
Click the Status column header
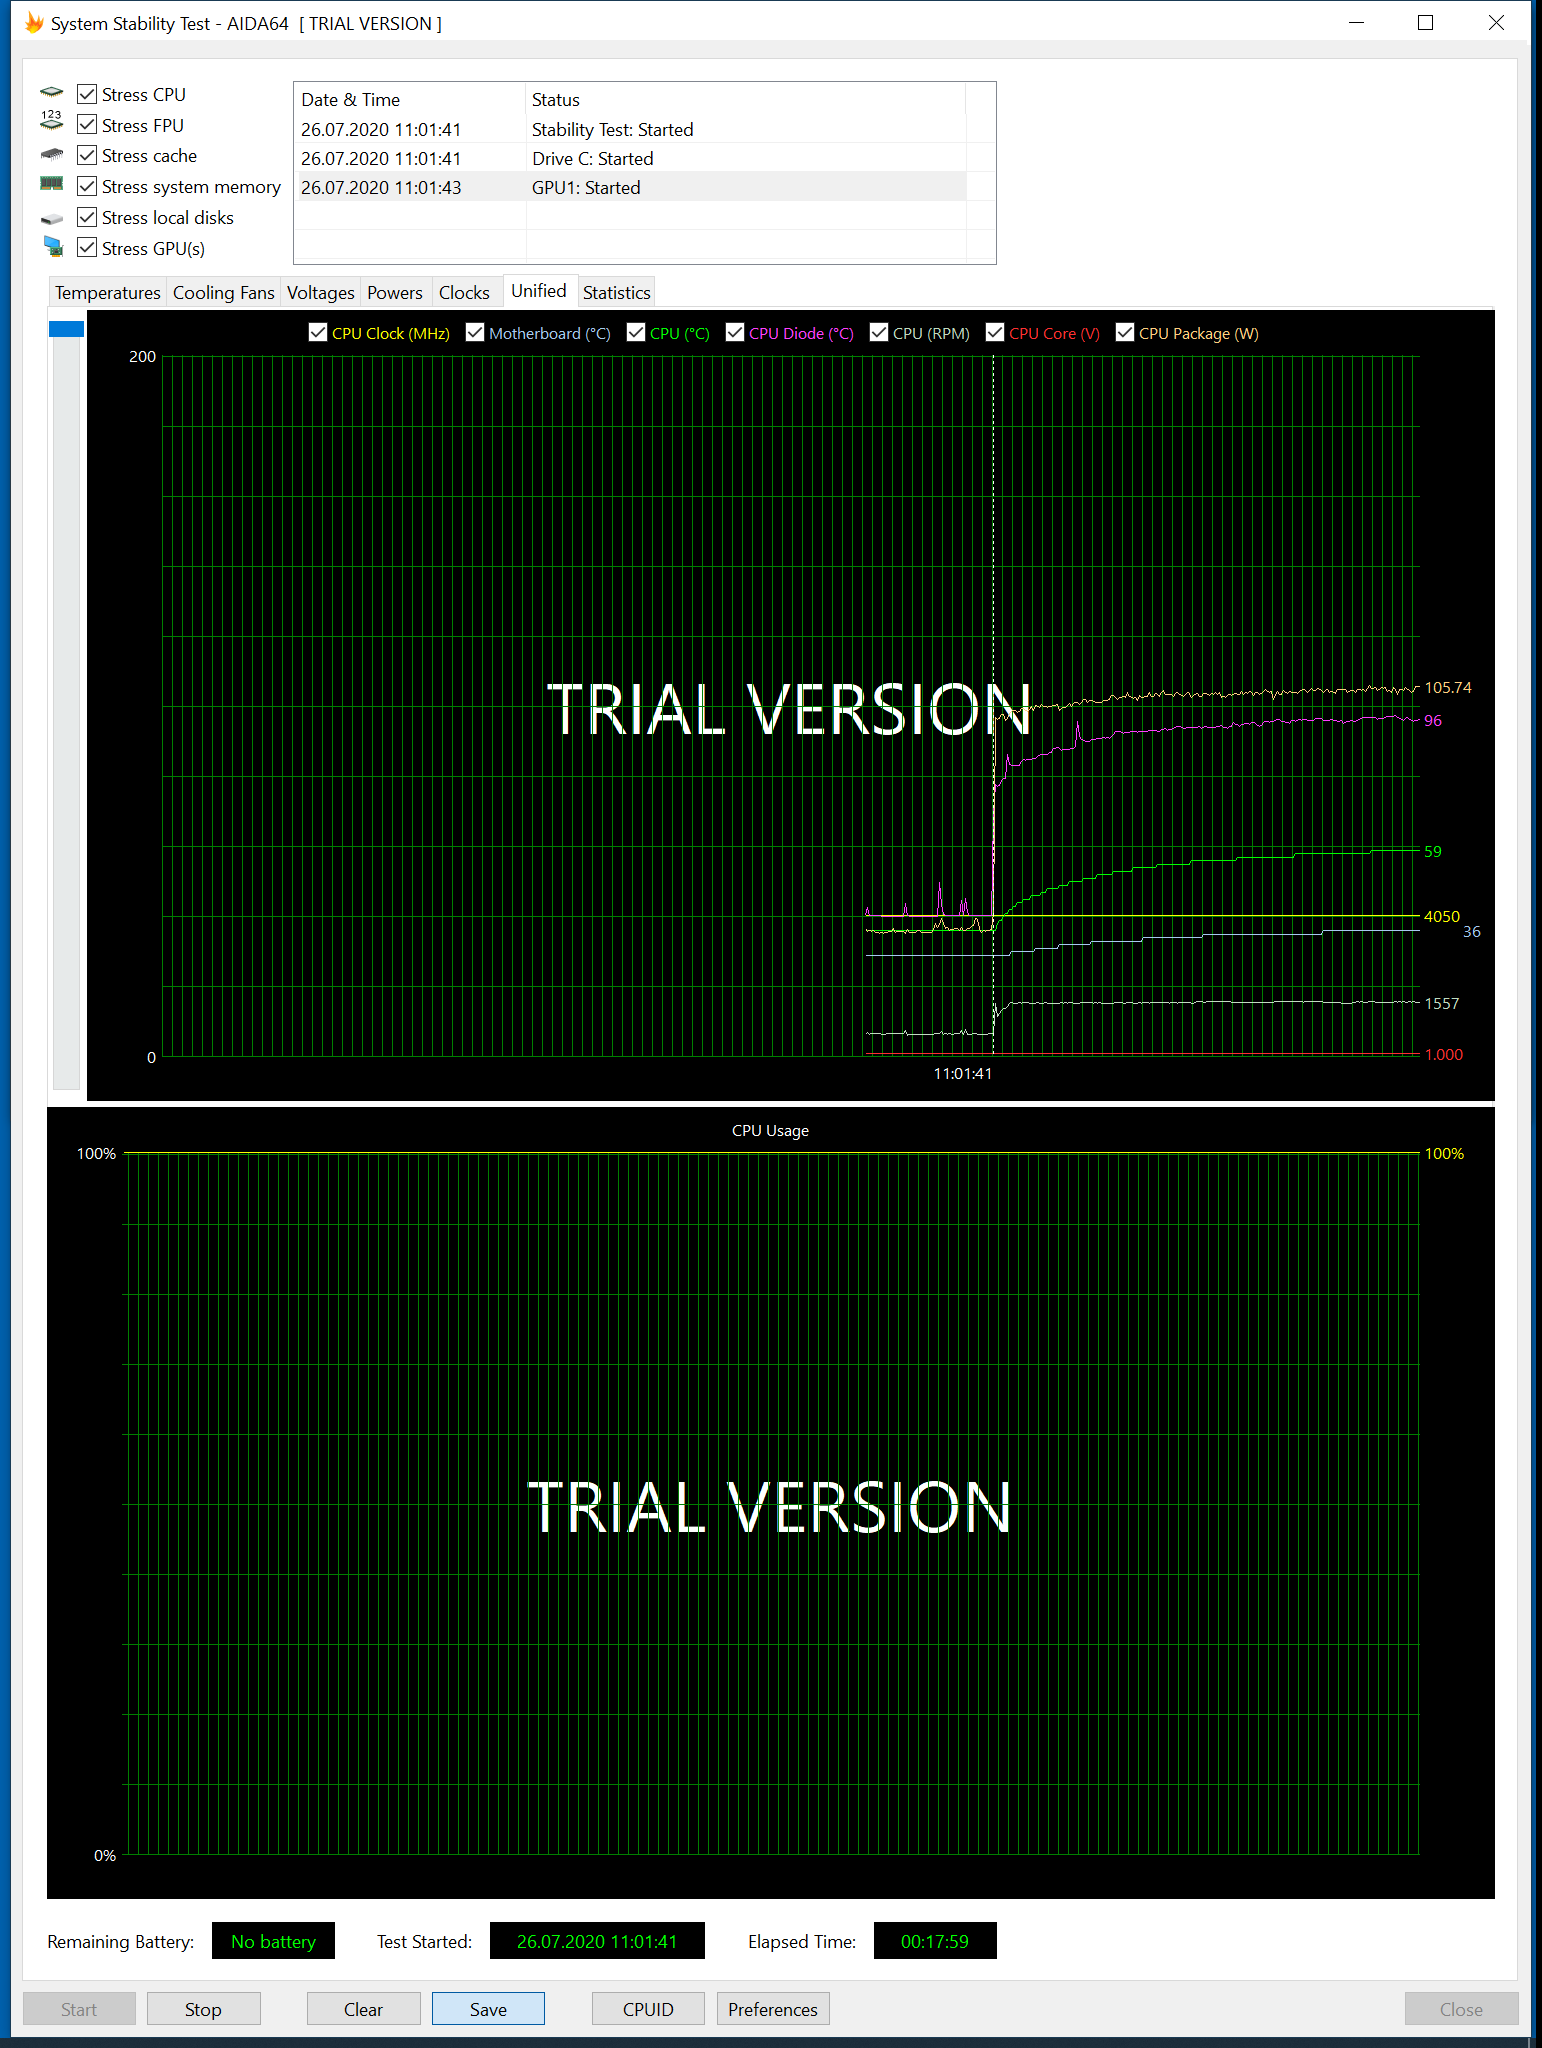click(x=746, y=99)
